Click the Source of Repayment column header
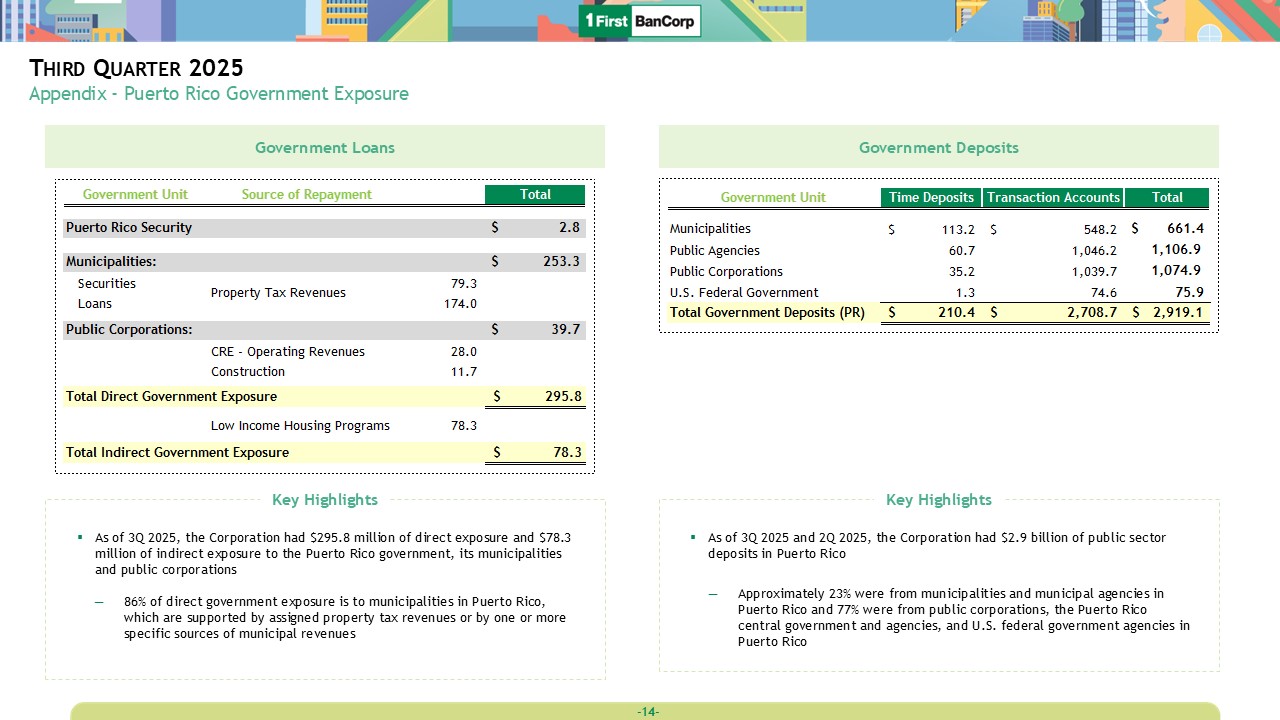Viewport: 1280px width, 720px height. [306, 194]
